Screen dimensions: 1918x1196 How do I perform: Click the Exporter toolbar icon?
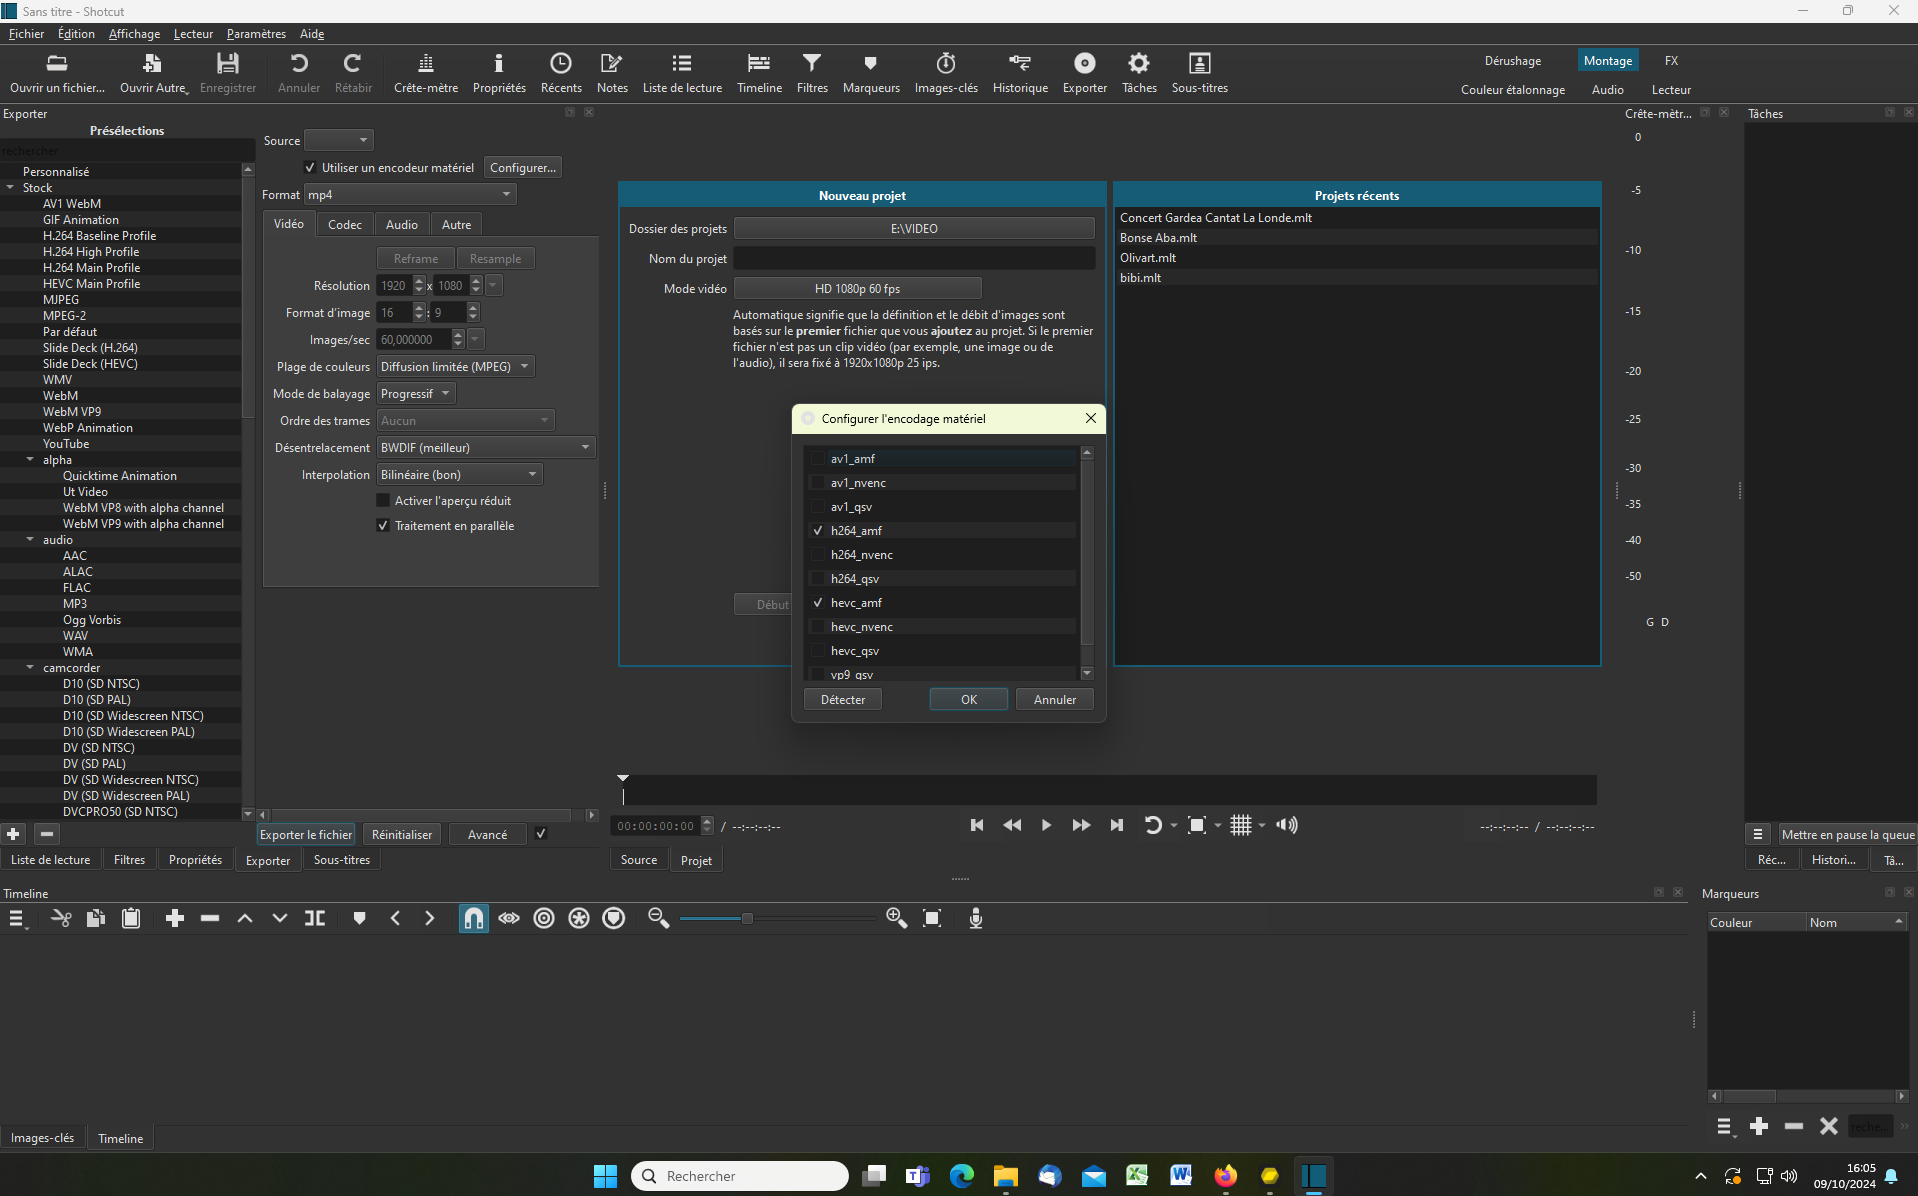point(1085,73)
